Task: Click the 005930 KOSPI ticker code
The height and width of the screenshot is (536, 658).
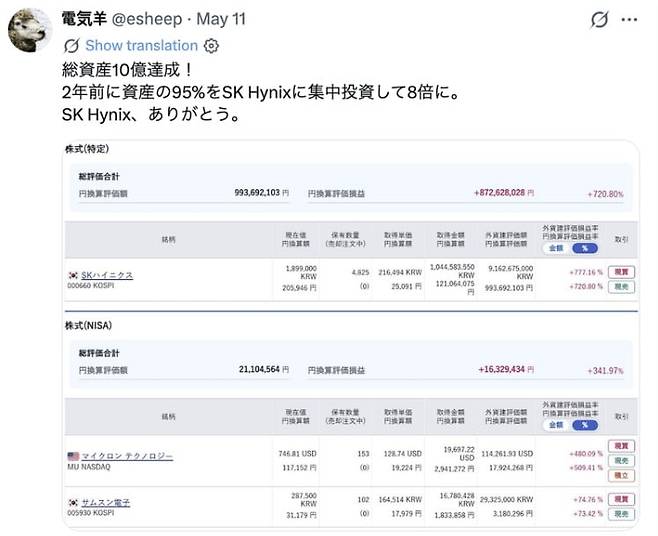Action: tap(91, 513)
